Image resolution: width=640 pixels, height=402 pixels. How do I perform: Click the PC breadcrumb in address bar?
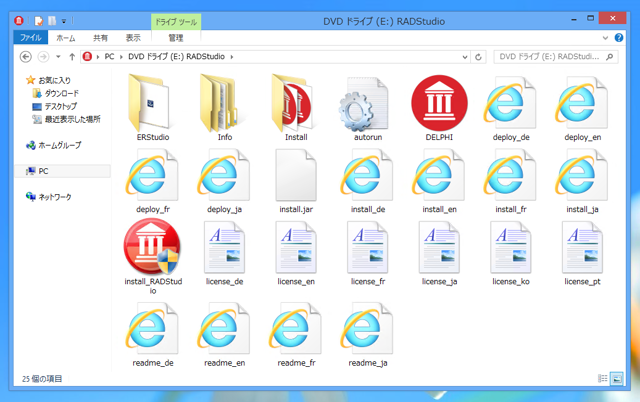pos(109,57)
